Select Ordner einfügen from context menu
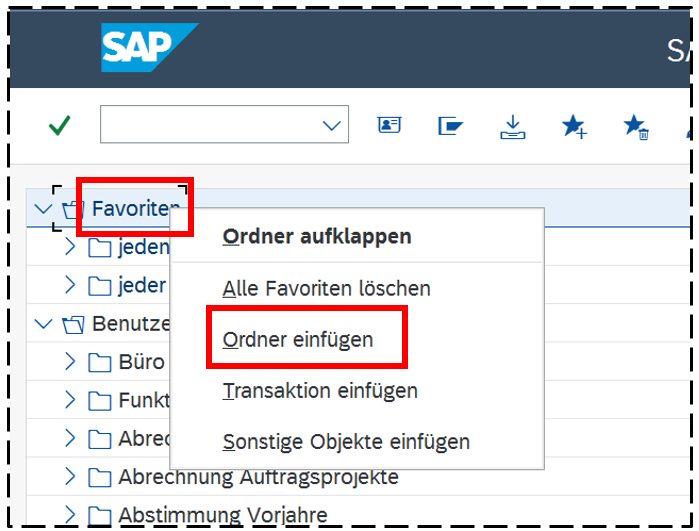The height and width of the screenshot is (531, 699). click(298, 339)
